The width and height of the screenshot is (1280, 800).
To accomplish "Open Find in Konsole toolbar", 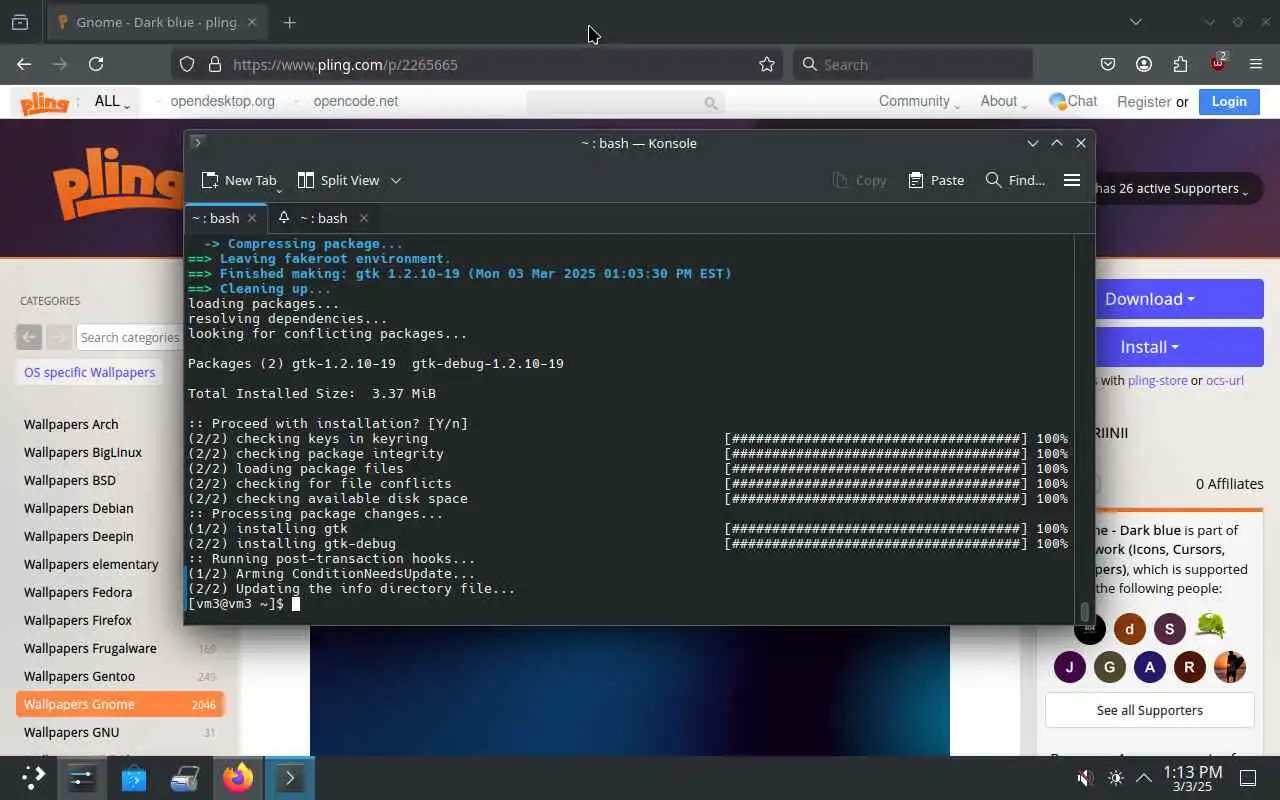I will 1015,180.
